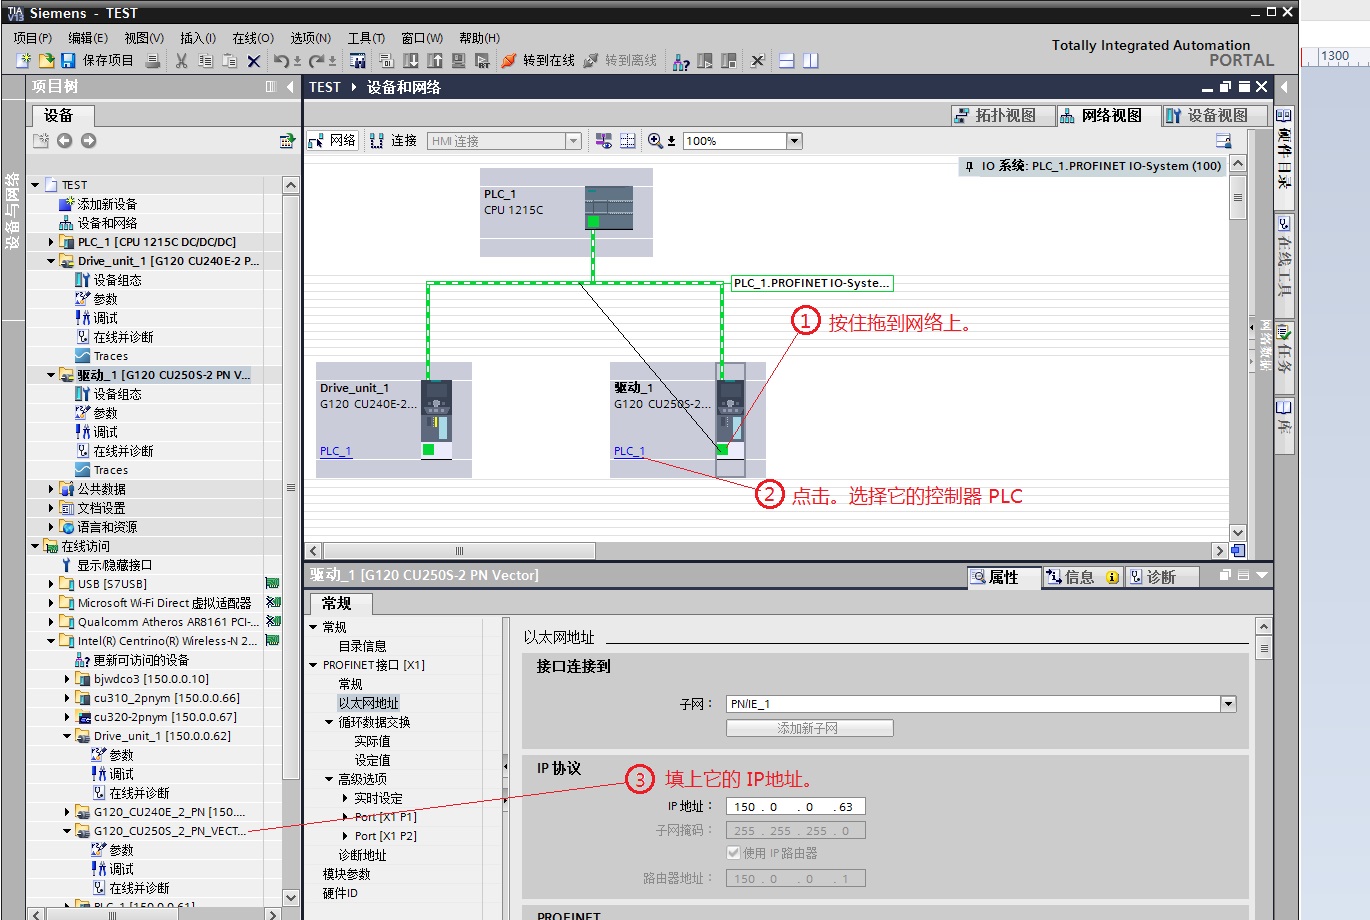Image resolution: width=1370 pixels, height=920 pixels.
Task: Expand PLC_1 [CPU 1215C DC/DC/DC] tree node
Action: click(x=51, y=242)
